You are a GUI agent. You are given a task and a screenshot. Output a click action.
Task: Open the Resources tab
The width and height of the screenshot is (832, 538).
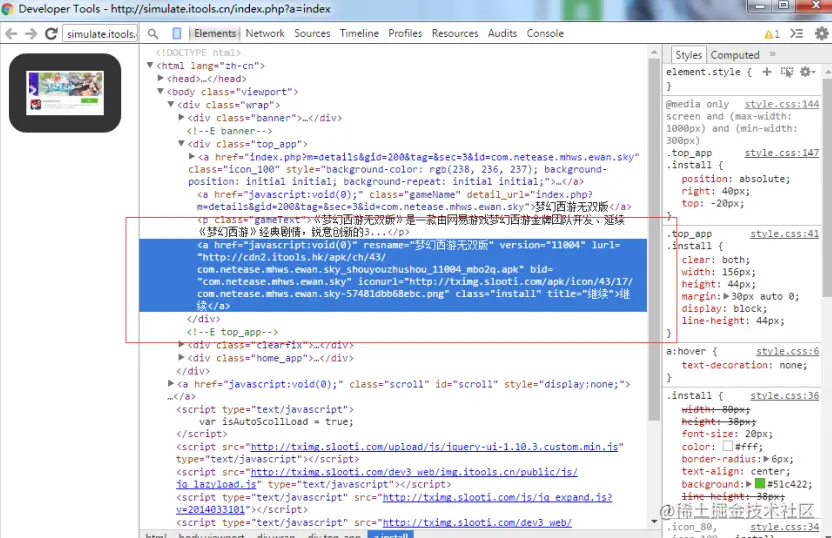[x=455, y=33]
